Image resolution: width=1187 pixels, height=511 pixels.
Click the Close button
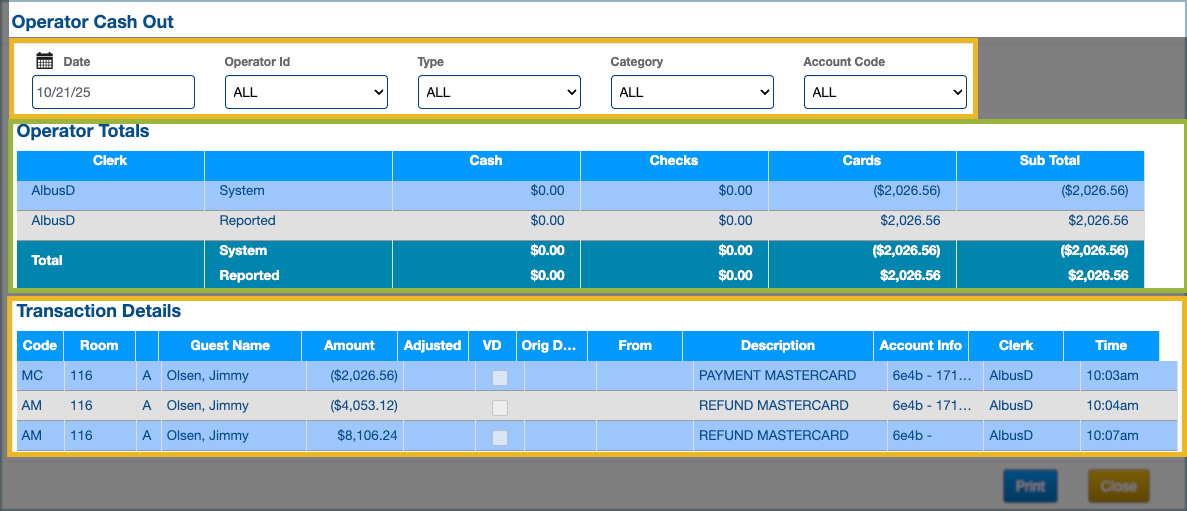[1118, 487]
